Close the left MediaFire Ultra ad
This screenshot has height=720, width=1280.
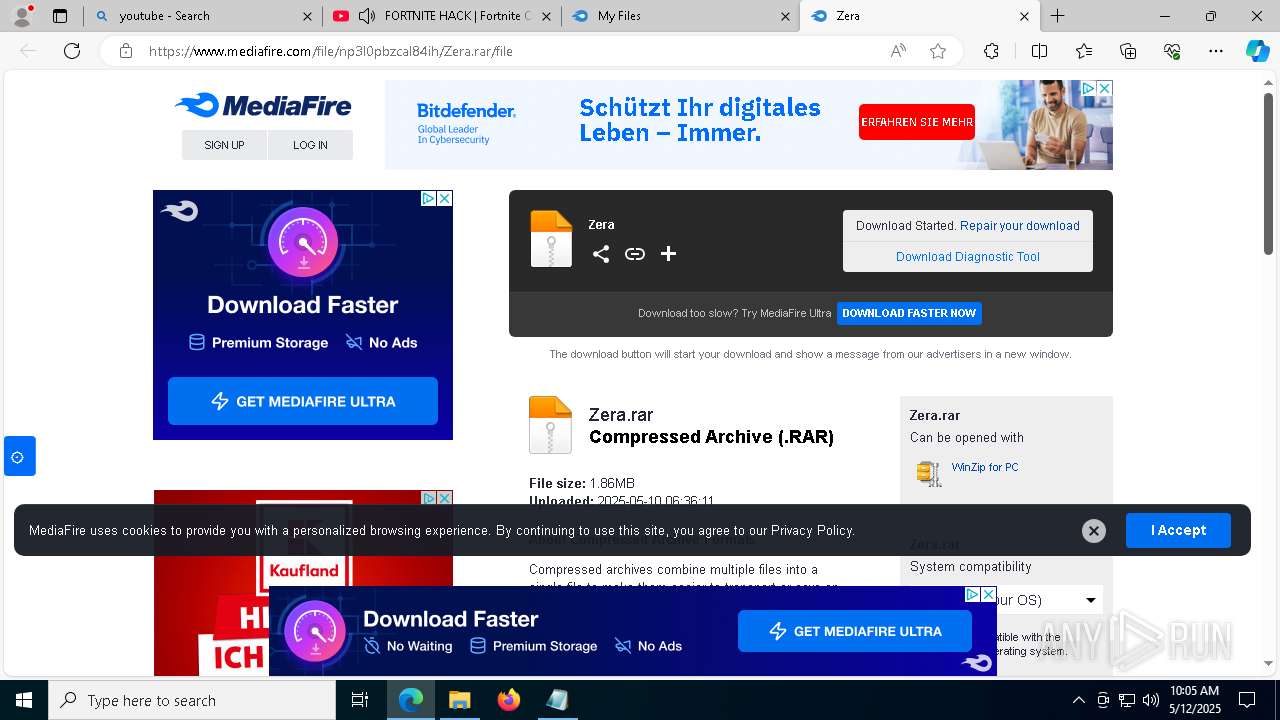445,199
